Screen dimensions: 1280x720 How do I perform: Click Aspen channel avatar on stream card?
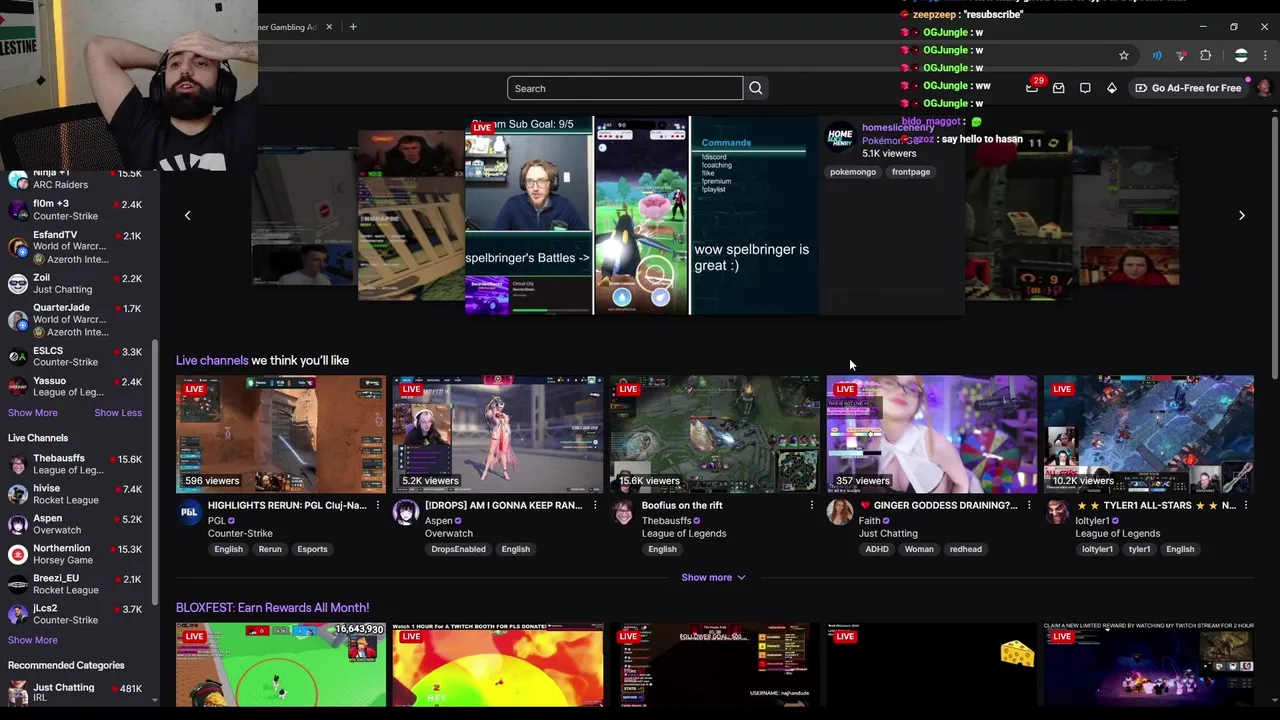[406, 513]
